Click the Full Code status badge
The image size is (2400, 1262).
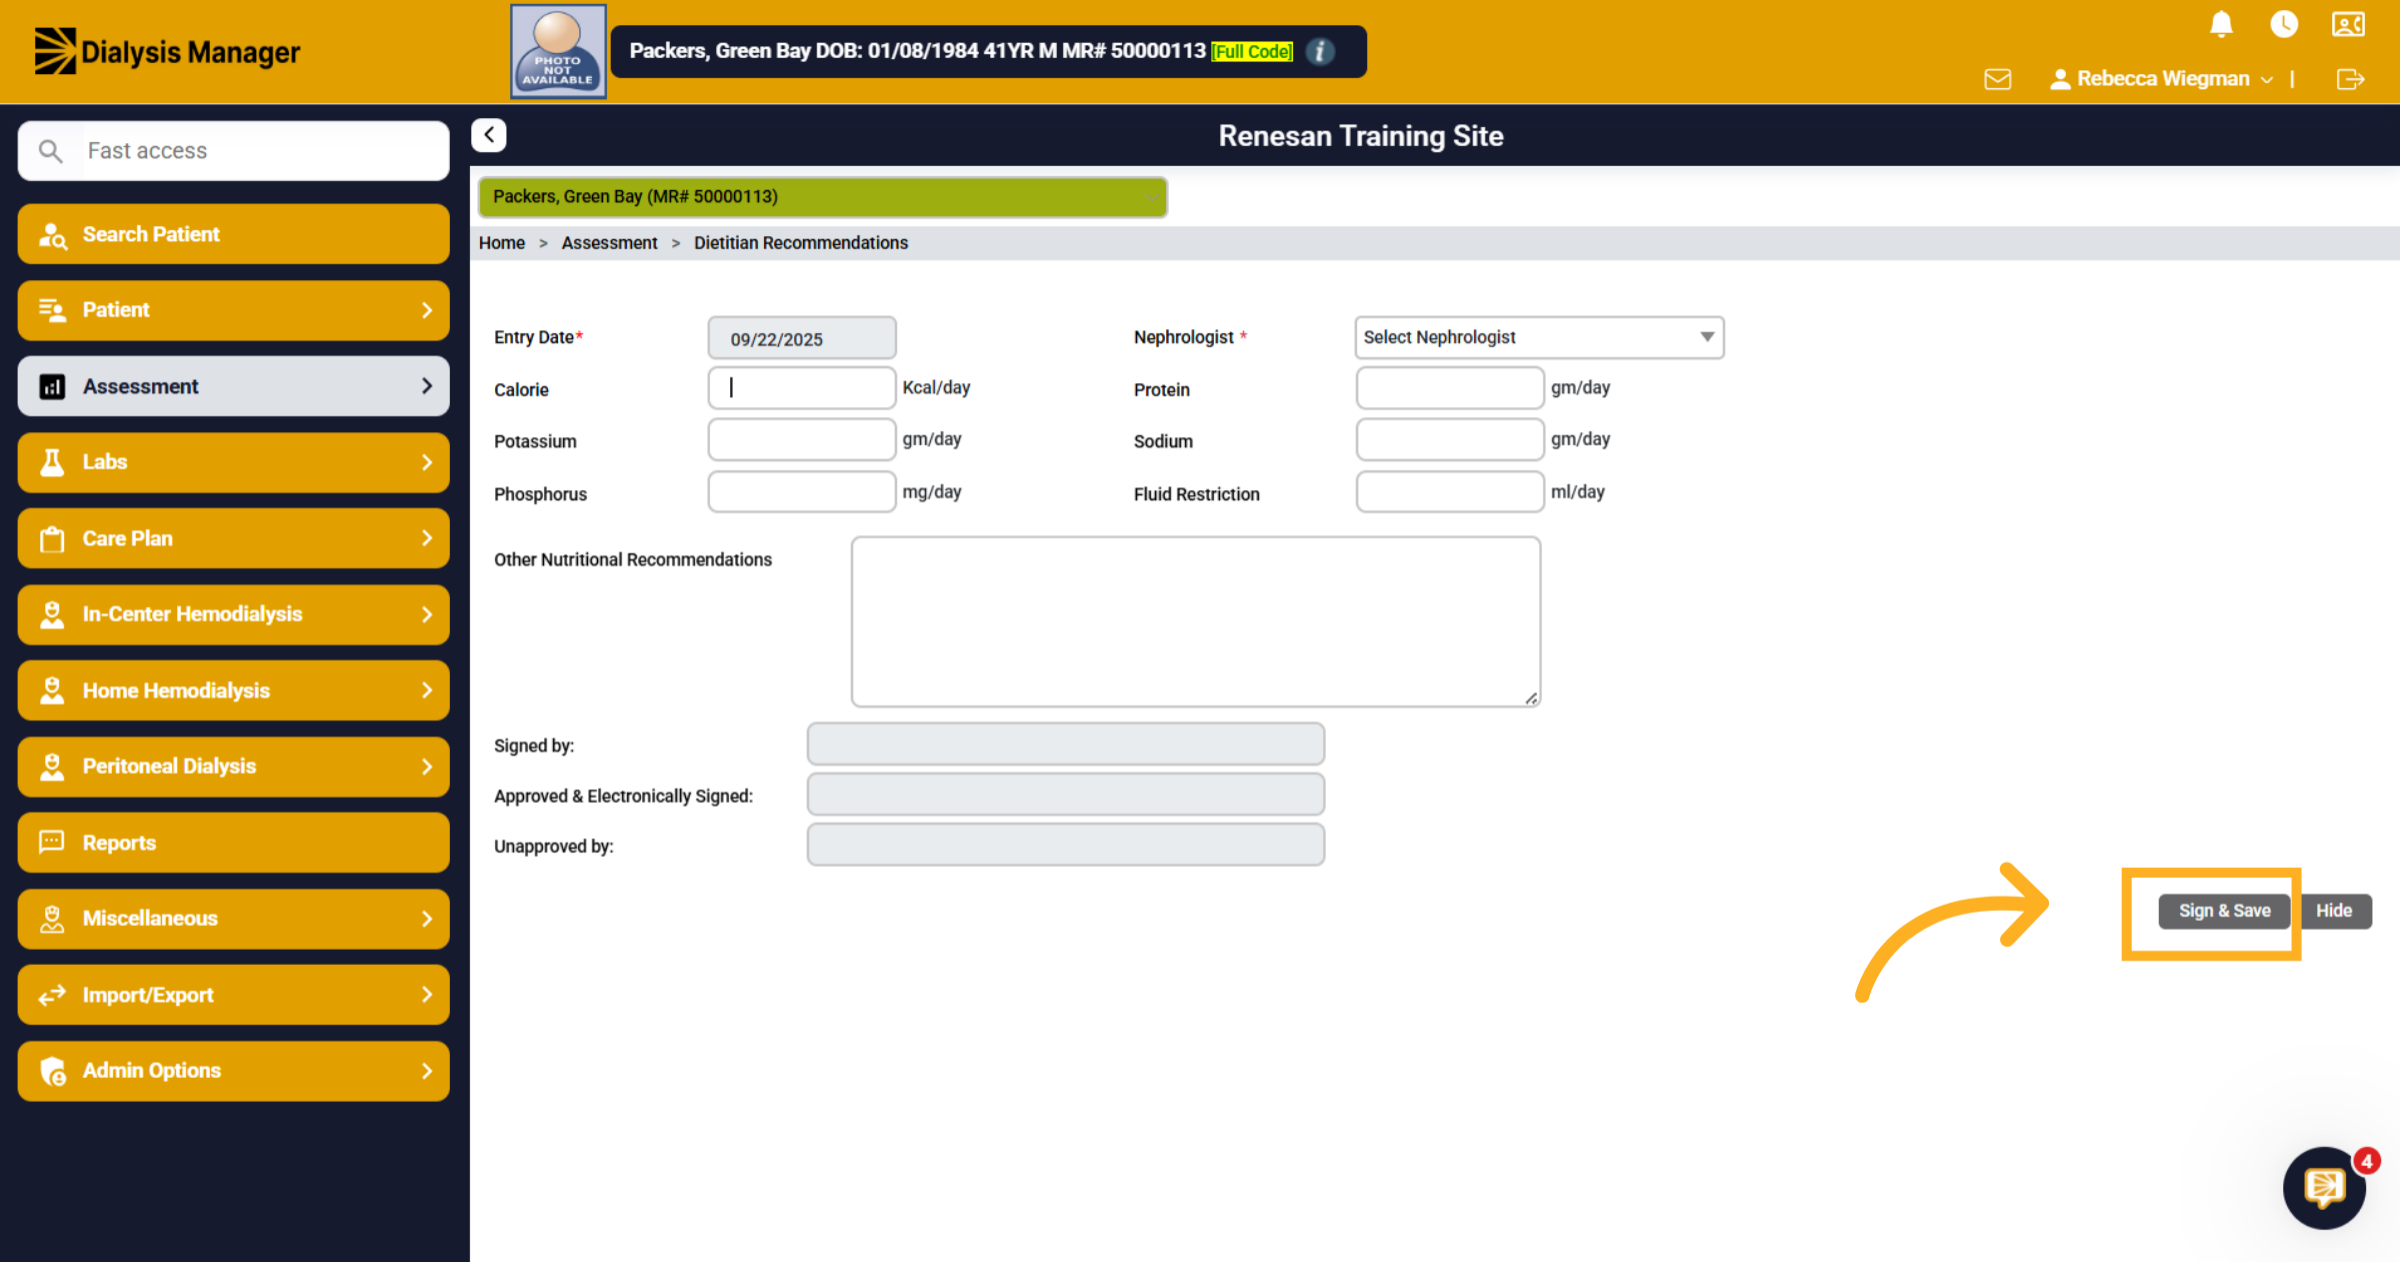point(1252,51)
